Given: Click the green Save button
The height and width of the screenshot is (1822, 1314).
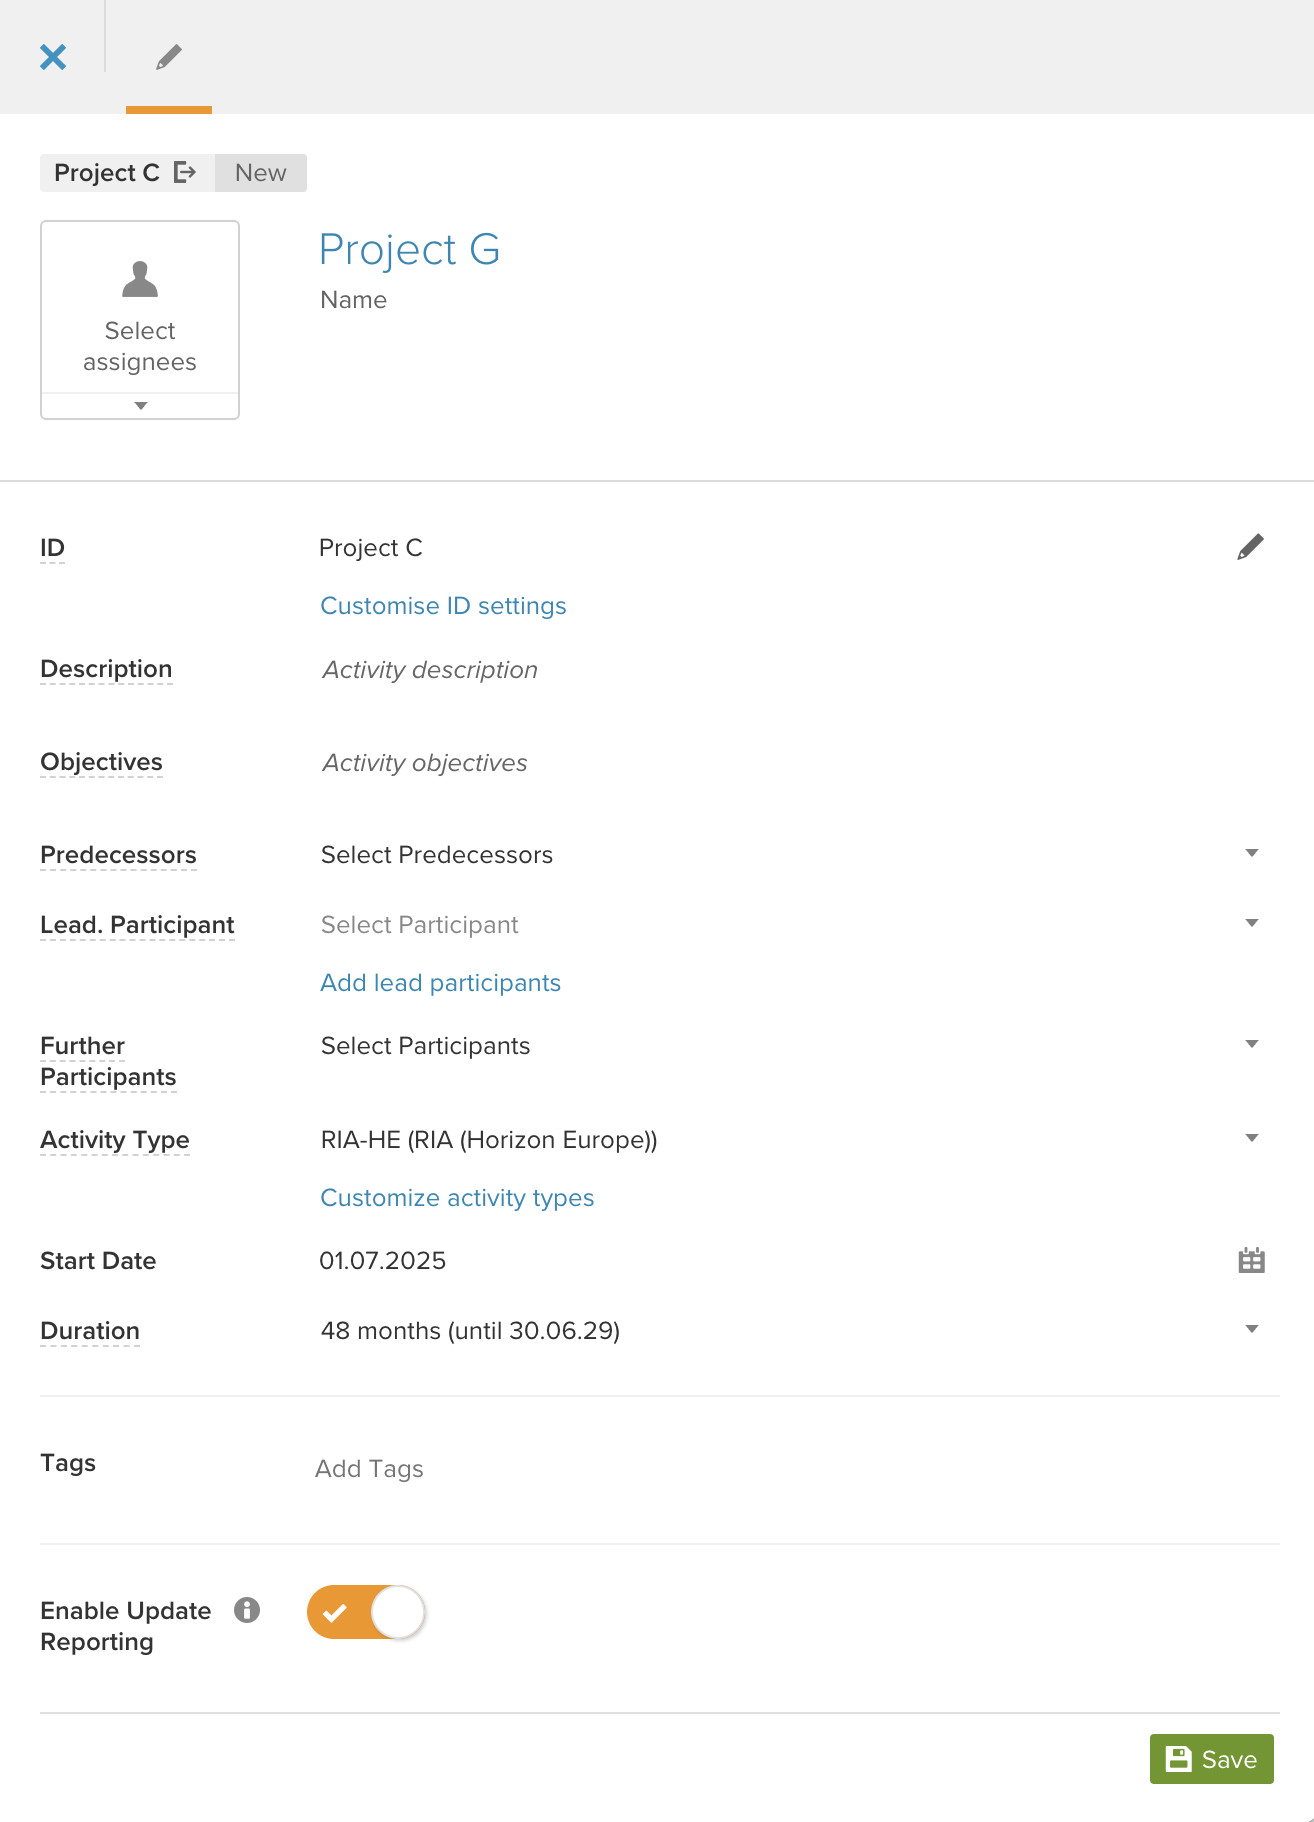Looking at the screenshot, I should point(1211,1759).
